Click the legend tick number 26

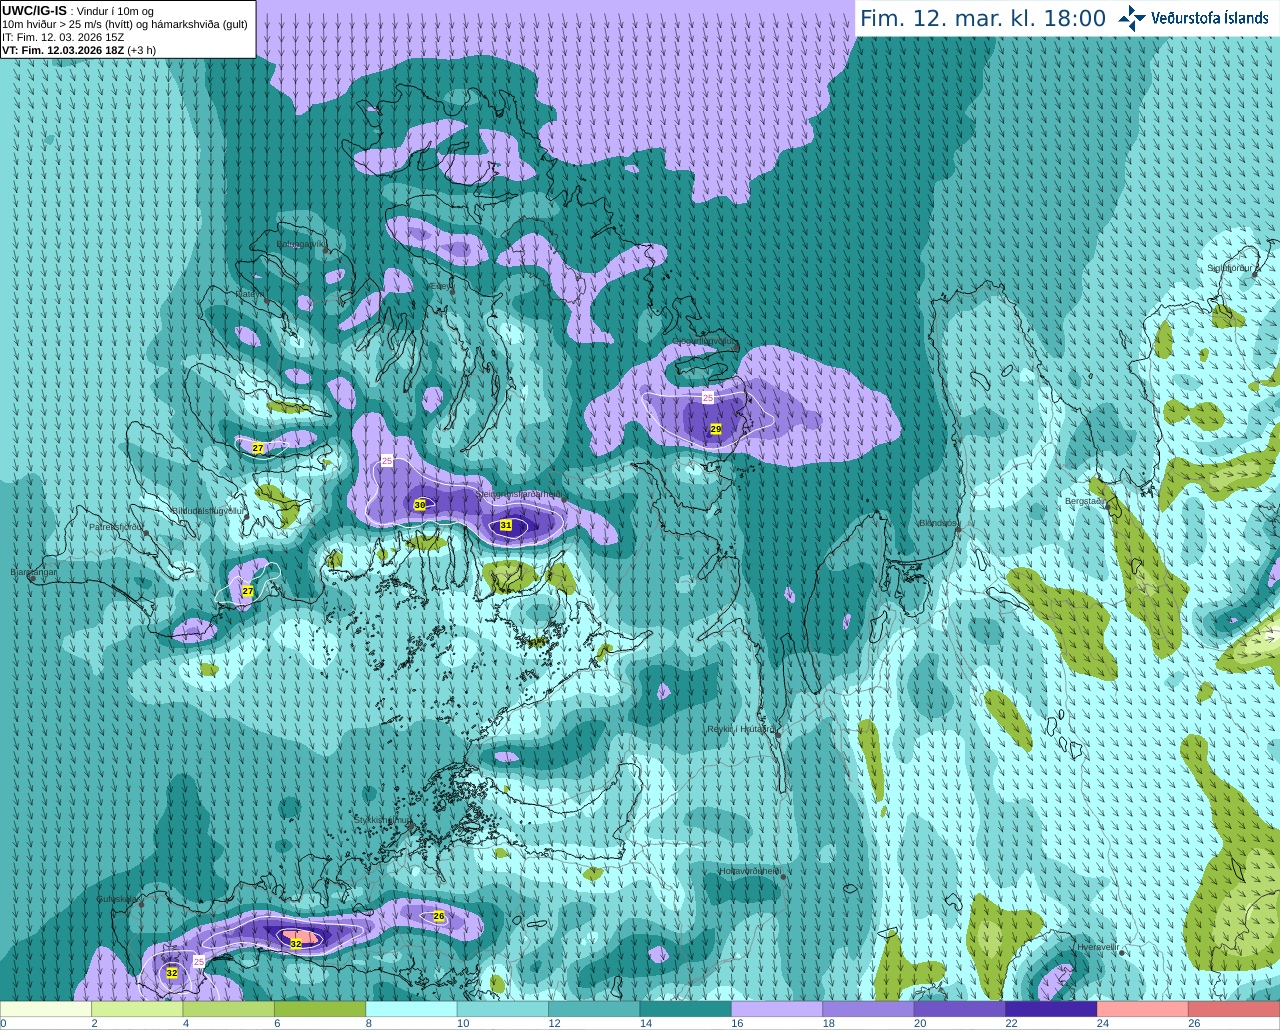click(x=1194, y=1023)
